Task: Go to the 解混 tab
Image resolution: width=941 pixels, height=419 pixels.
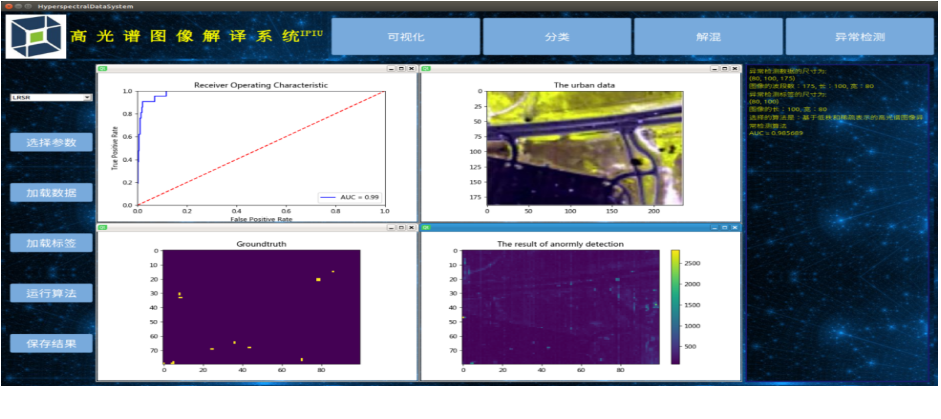Action: 707,37
